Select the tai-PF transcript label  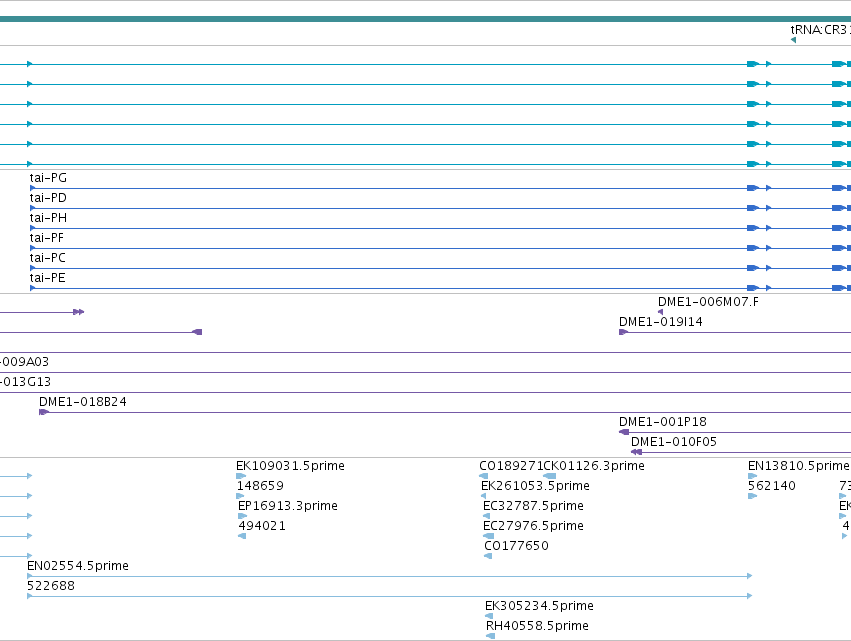click(x=47, y=238)
